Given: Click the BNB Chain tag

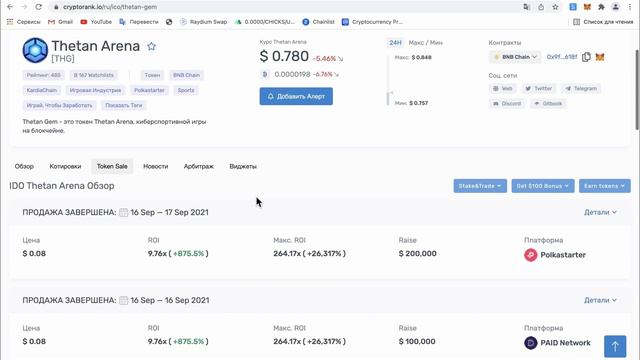Looking at the screenshot, I should click(187, 75).
